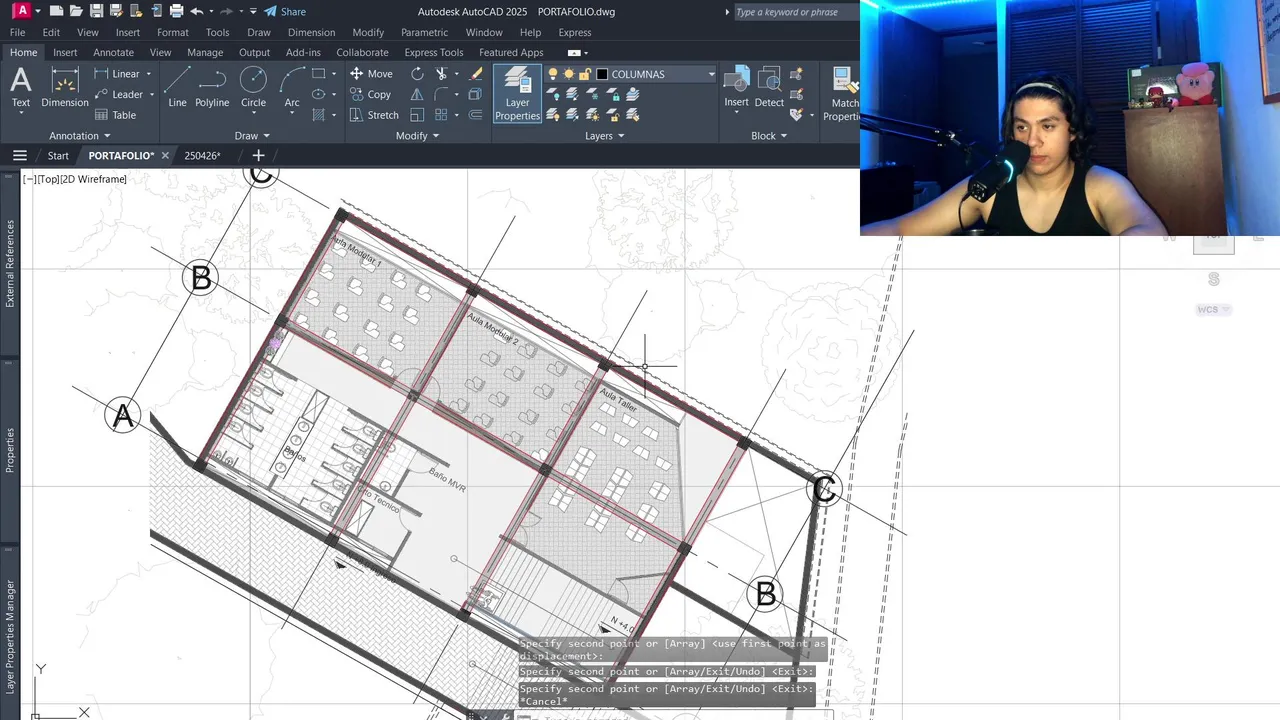Activate the Circle tool
The height and width of the screenshot is (720, 1280).
coord(253,87)
